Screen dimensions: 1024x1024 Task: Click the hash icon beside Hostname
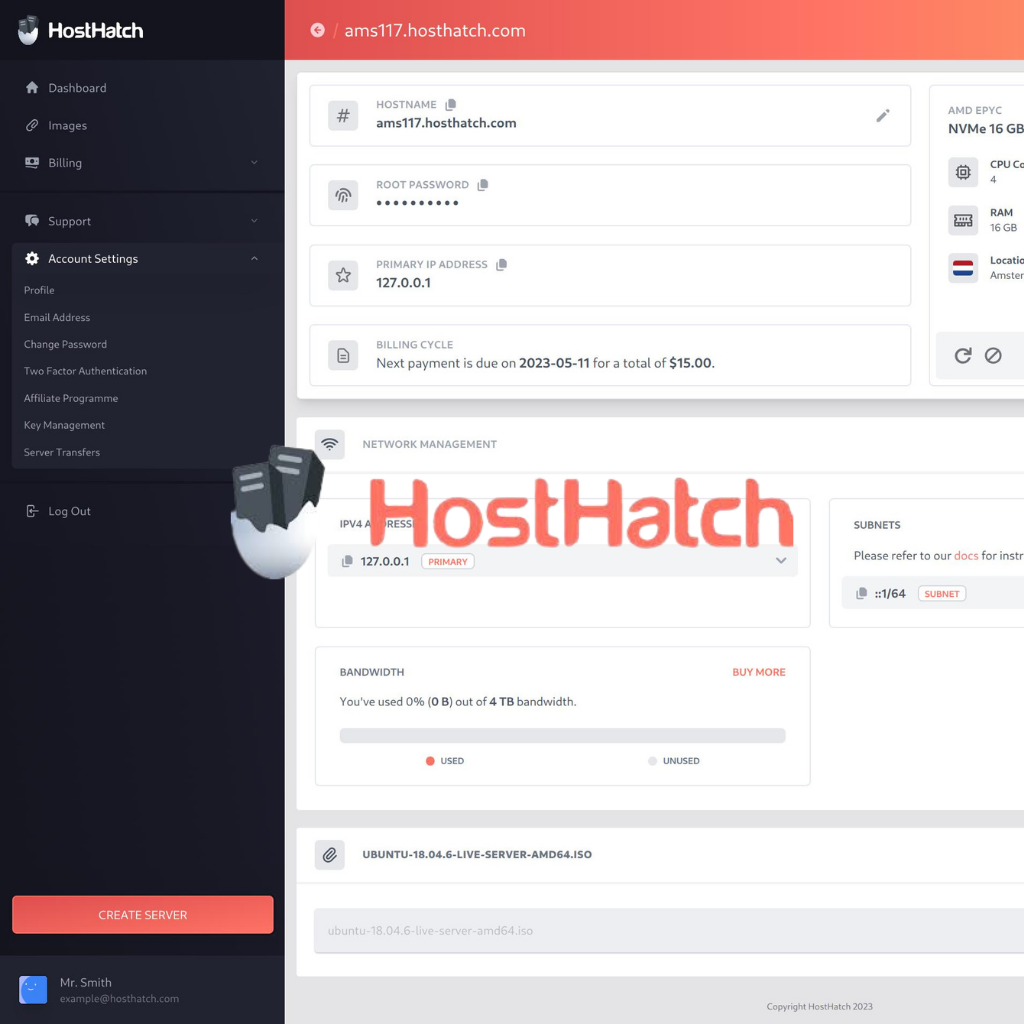coord(343,116)
